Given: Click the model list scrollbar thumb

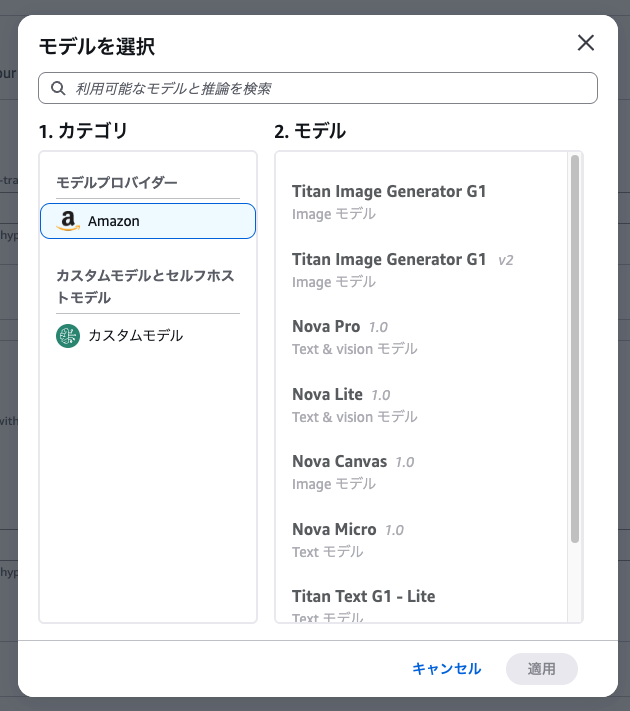Looking at the screenshot, I should click(575, 350).
